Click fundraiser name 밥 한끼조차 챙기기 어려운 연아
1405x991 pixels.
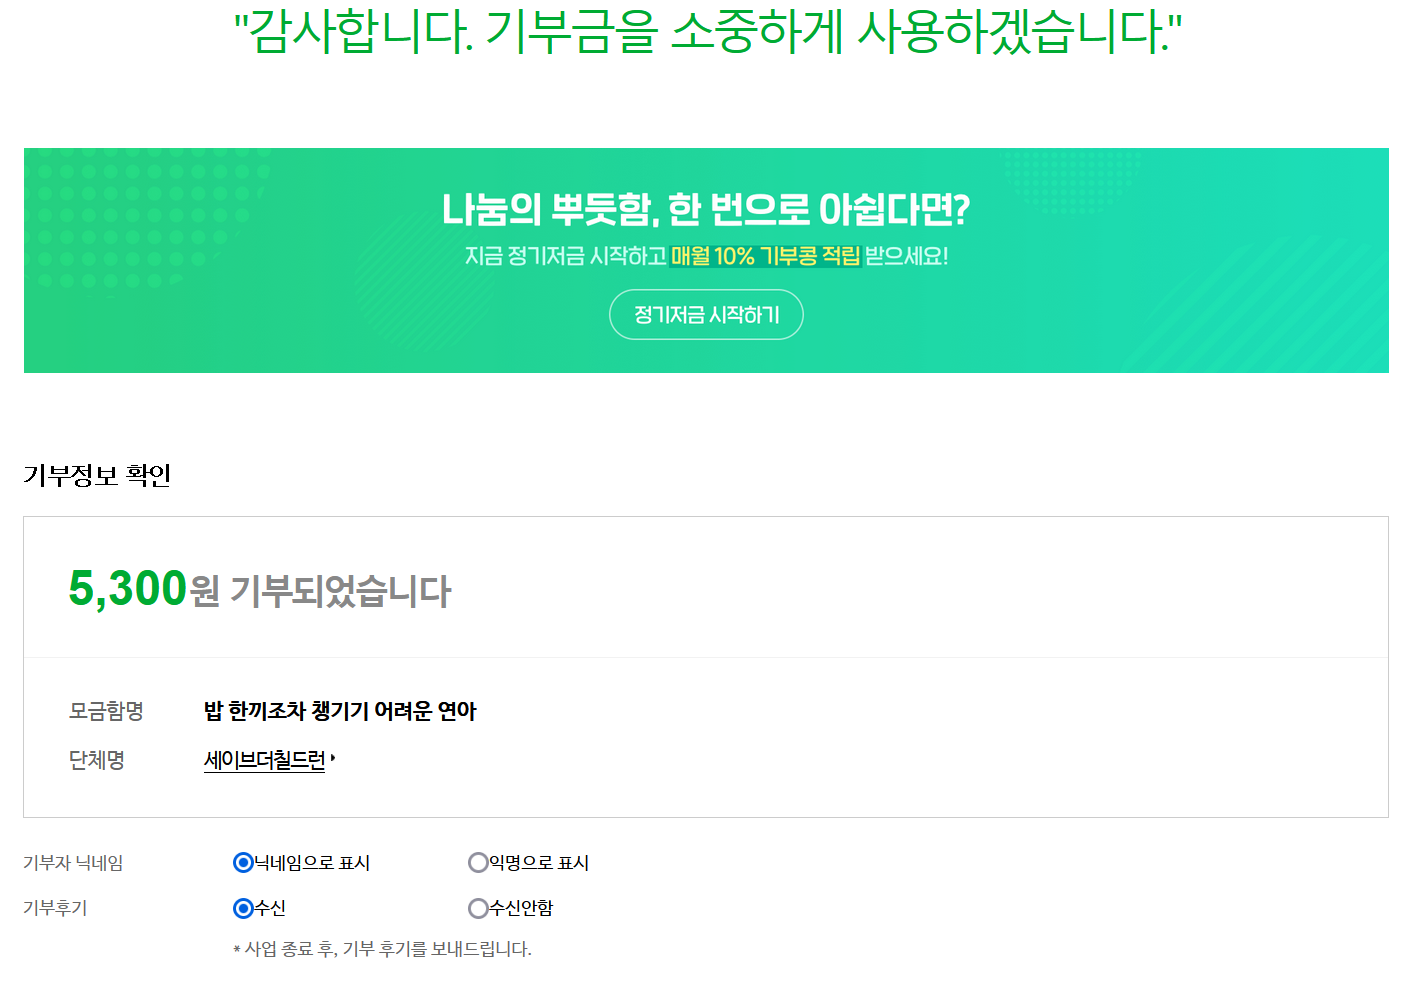[x=340, y=711]
